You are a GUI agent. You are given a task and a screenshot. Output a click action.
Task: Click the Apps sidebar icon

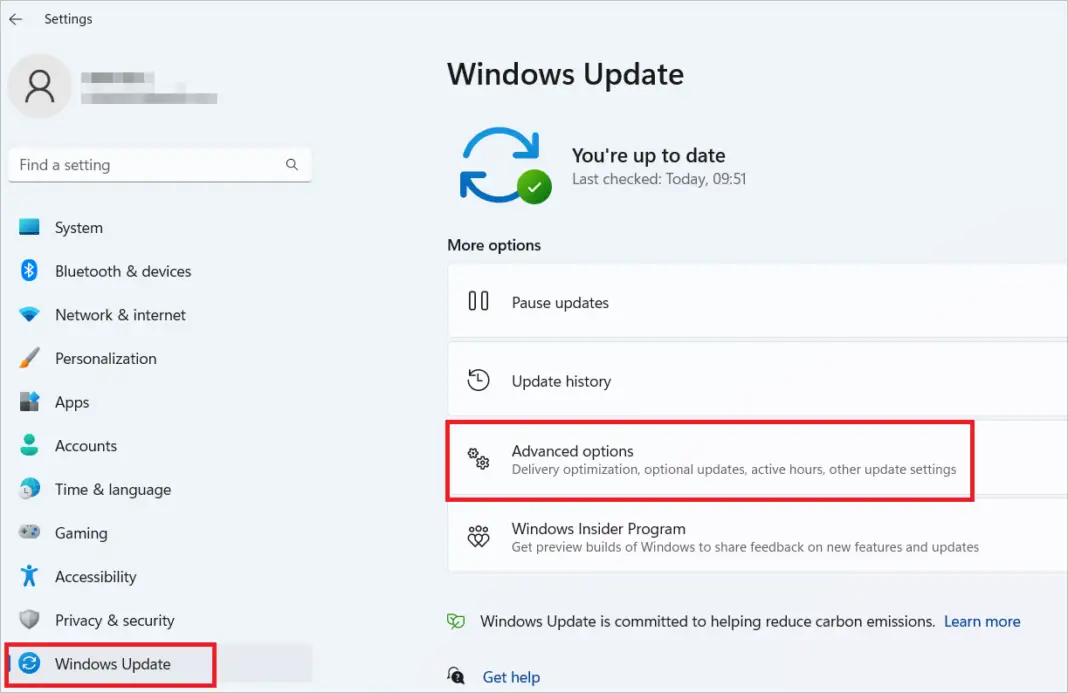(30, 402)
